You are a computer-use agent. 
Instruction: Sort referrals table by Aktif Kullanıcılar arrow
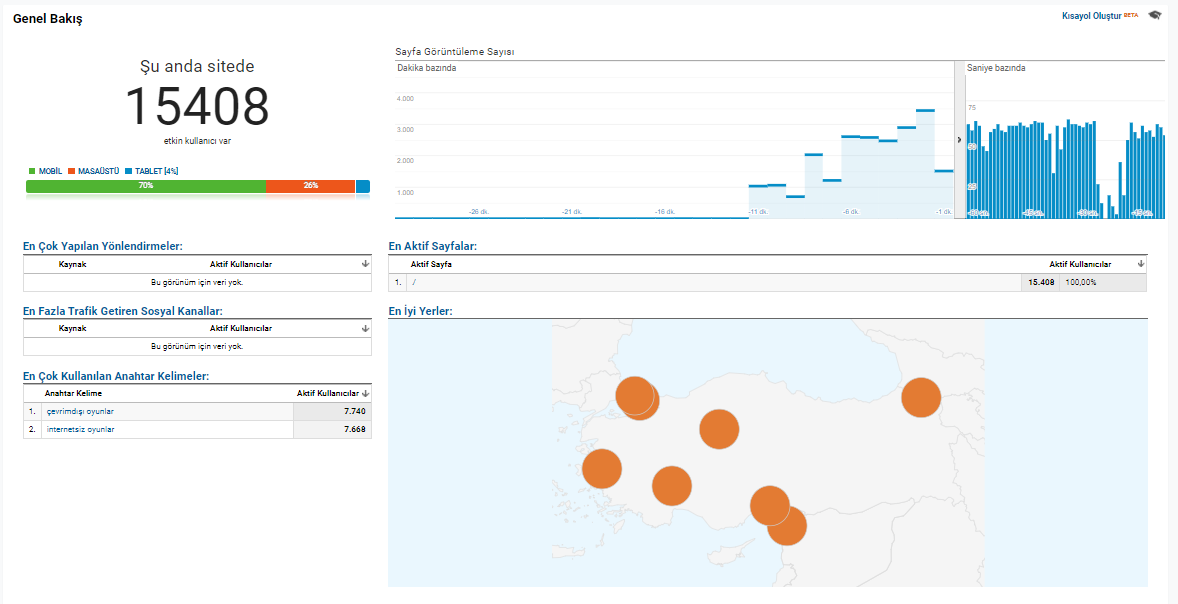[365, 264]
